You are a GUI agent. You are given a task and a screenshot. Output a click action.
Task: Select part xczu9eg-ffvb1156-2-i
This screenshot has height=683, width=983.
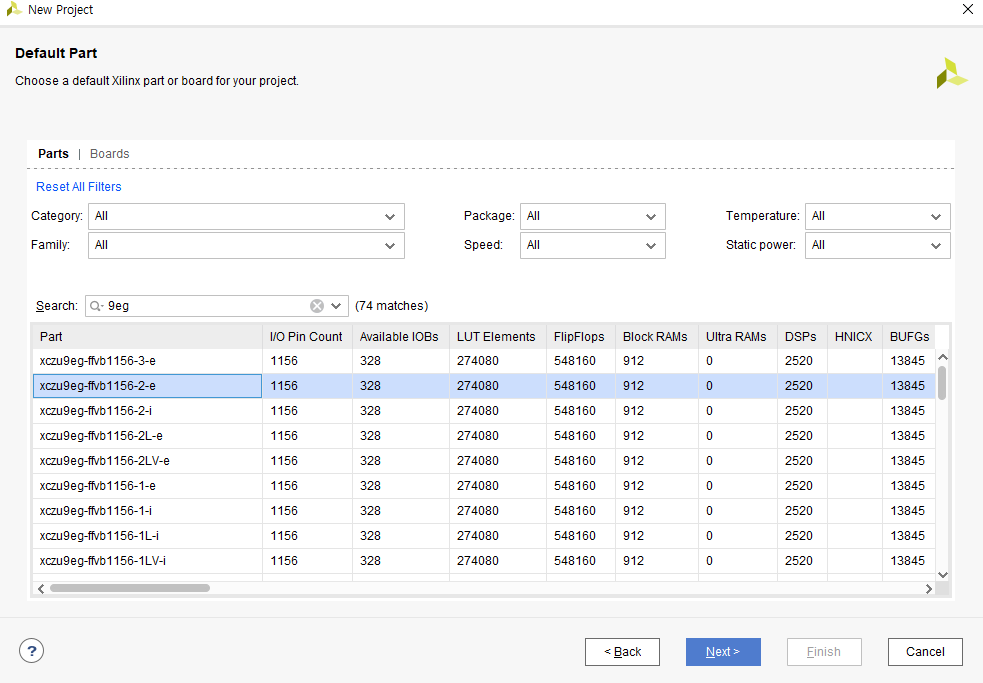147,411
